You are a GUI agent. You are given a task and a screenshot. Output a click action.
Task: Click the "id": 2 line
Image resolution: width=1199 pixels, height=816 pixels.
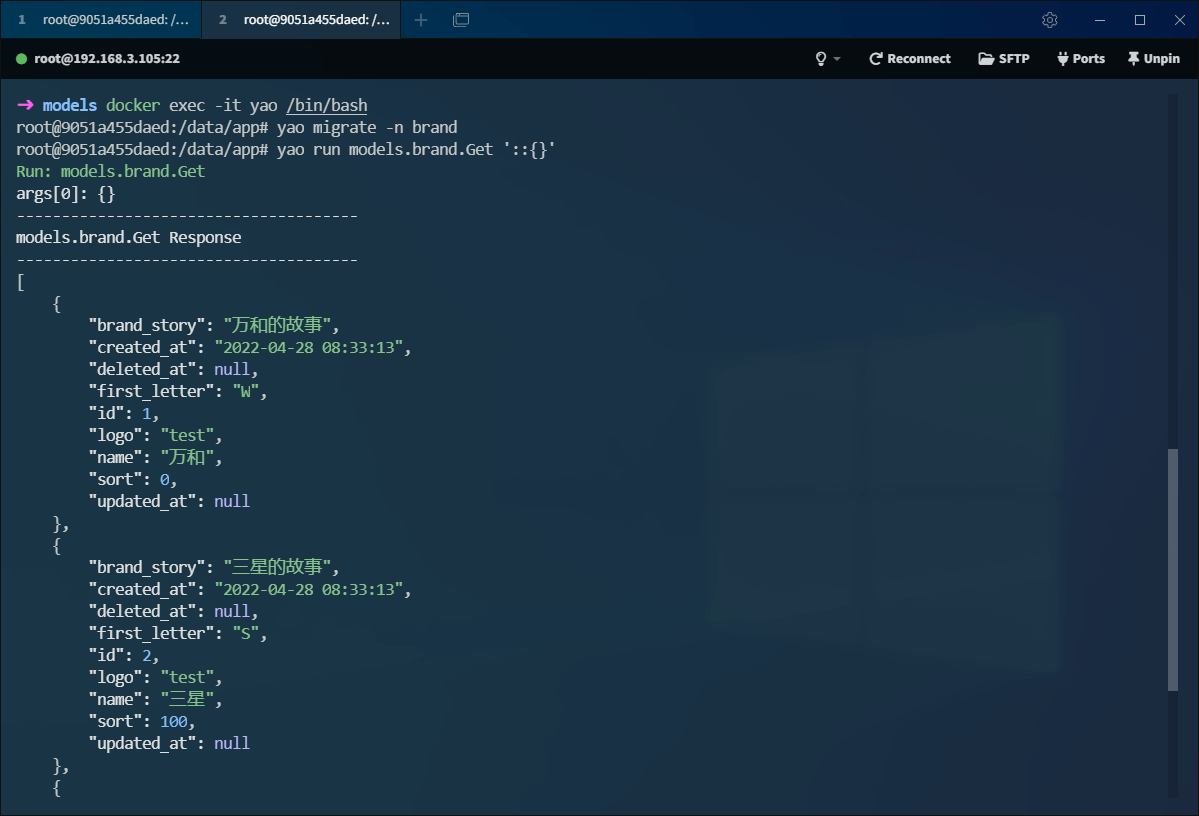pyautogui.click(x=124, y=655)
